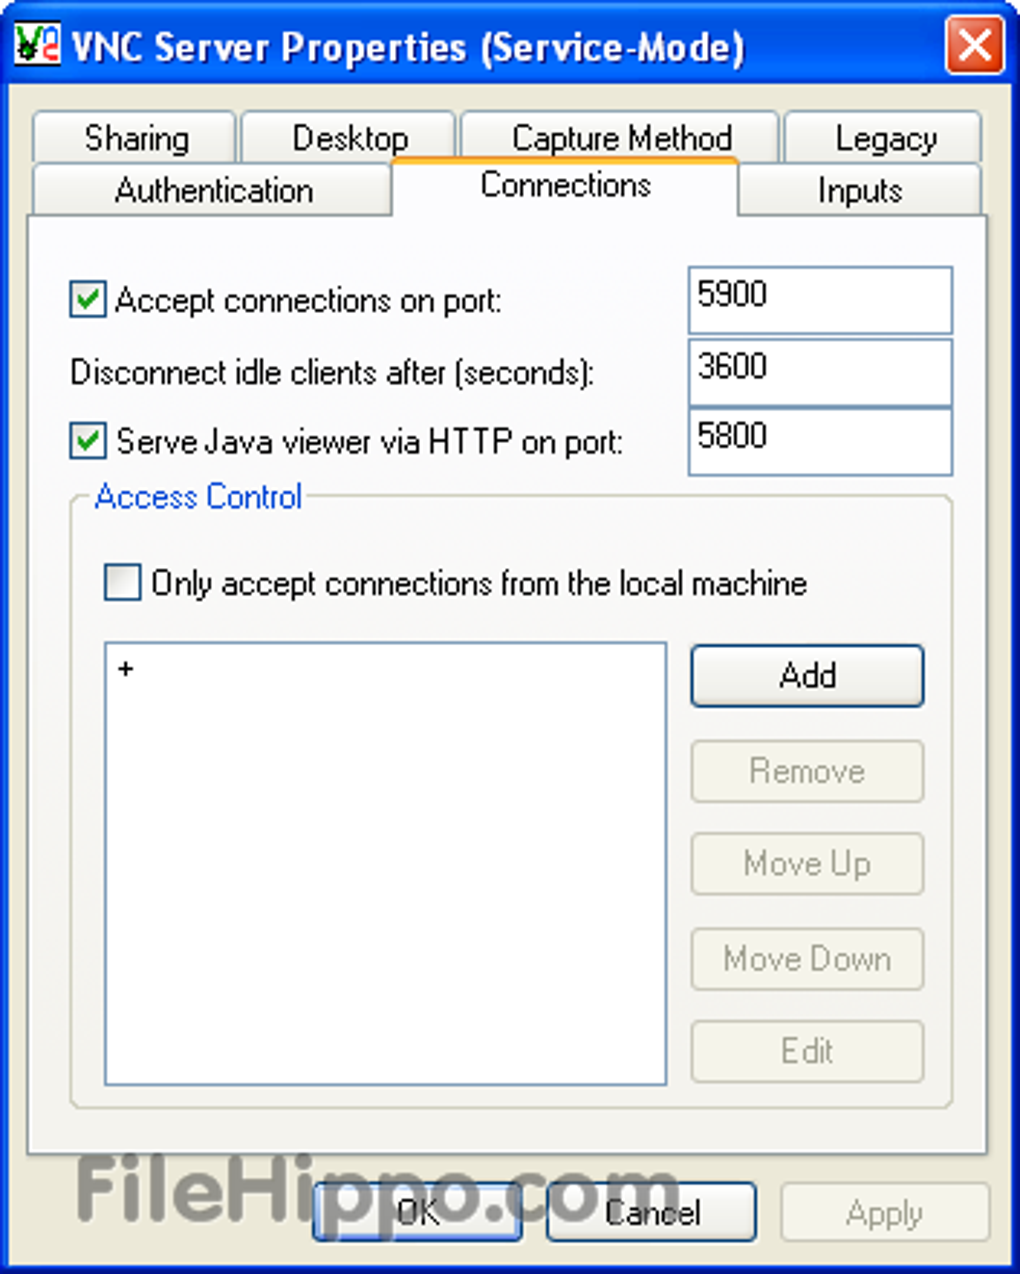1020x1274 pixels.
Task: Focus the idle timeout field showing 3600
Action: pos(819,371)
